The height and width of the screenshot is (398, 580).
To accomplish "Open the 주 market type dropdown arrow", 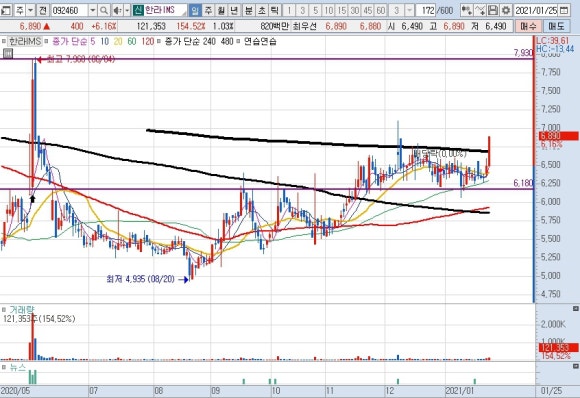I will tap(31, 10).
